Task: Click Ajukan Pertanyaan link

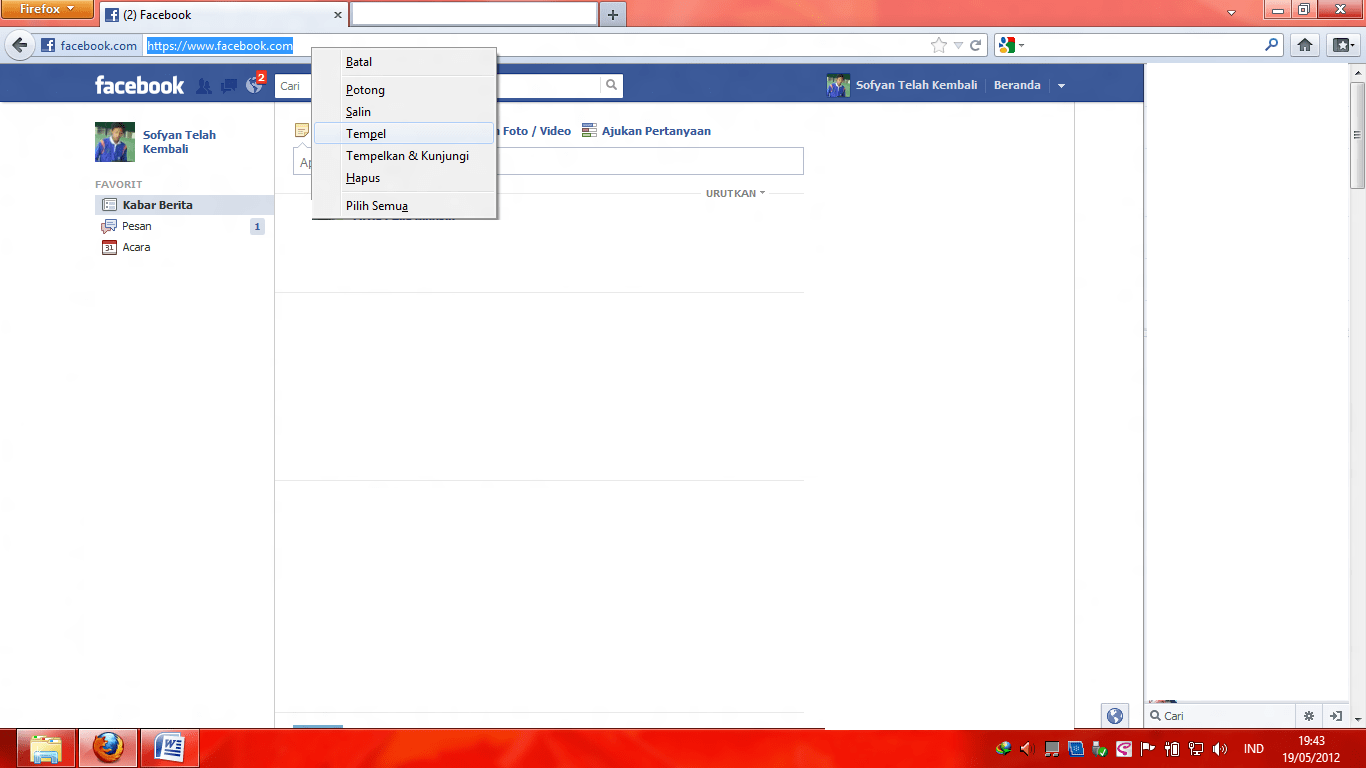Action: [x=656, y=131]
